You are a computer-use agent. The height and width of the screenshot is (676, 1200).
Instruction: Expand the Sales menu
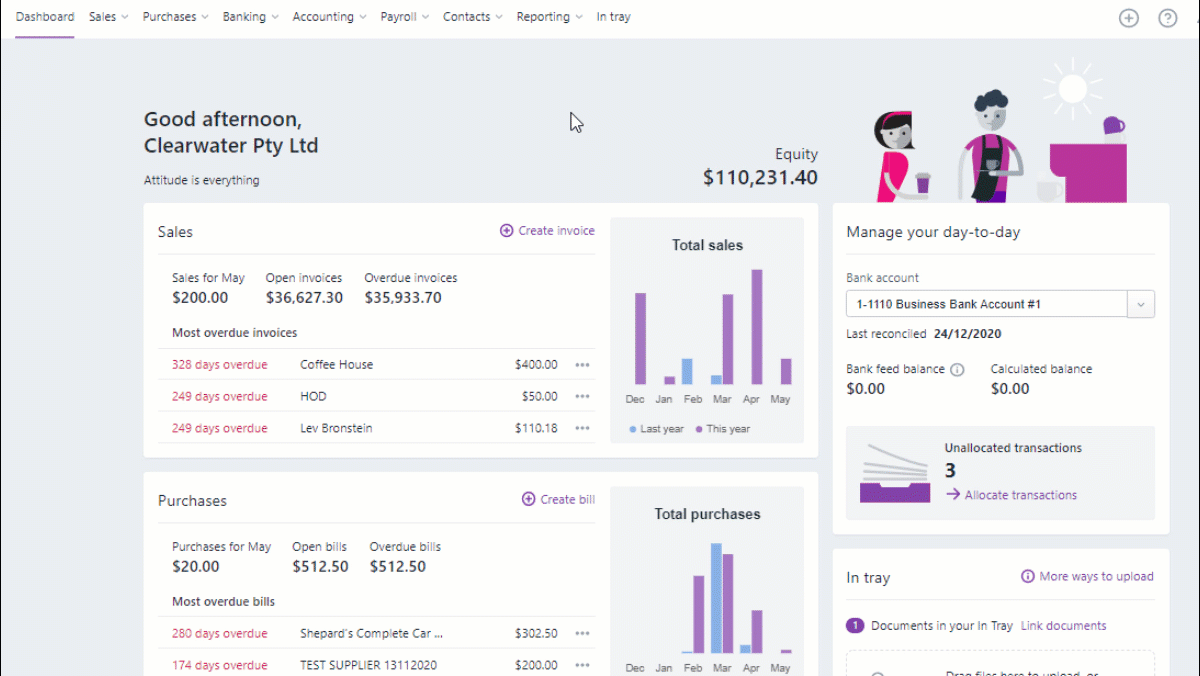[x=108, y=17]
